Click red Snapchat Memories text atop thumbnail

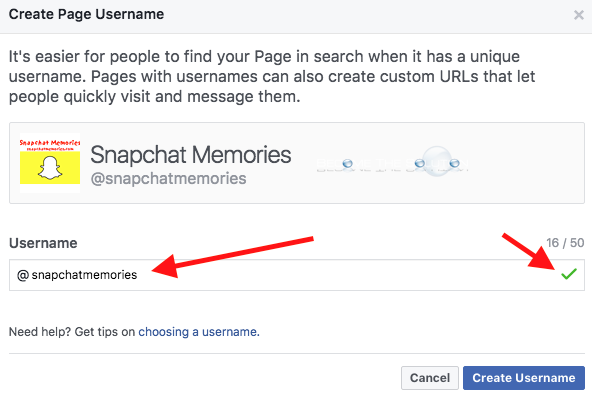tap(50, 143)
